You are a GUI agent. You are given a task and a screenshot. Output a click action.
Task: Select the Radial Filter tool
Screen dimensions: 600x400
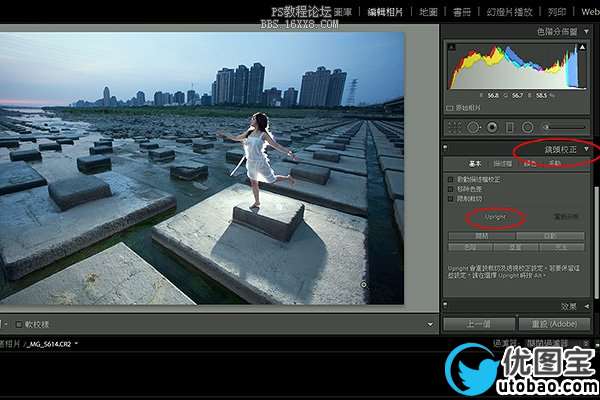coord(527,127)
